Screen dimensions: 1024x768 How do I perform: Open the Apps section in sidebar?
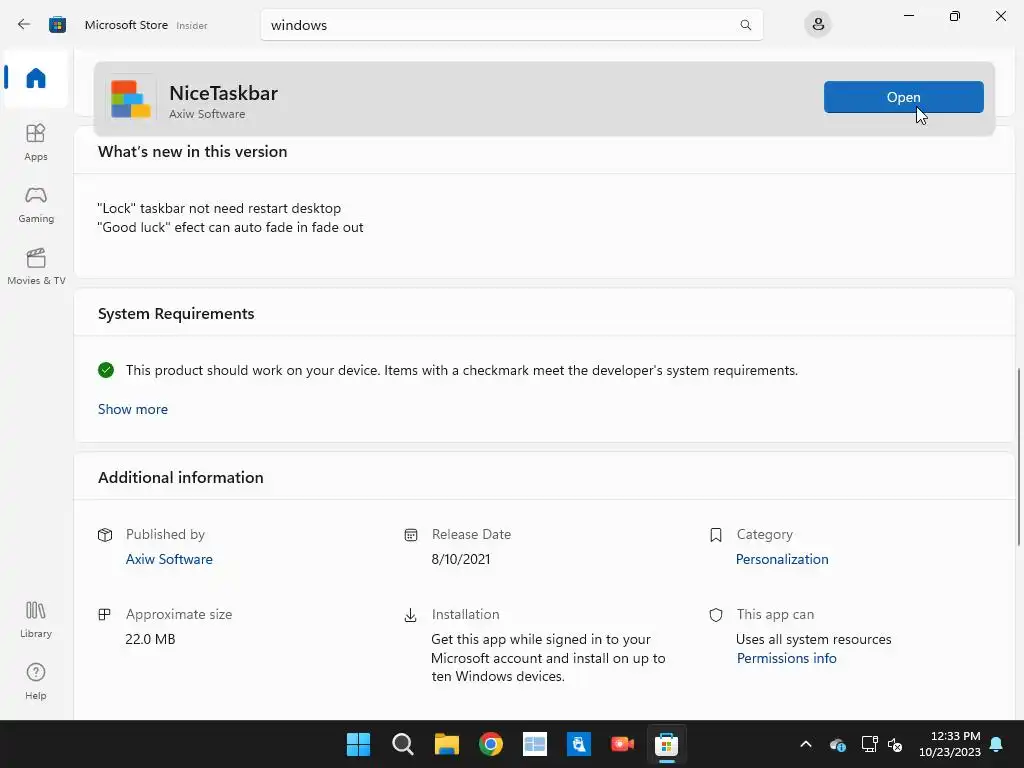pos(36,142)
